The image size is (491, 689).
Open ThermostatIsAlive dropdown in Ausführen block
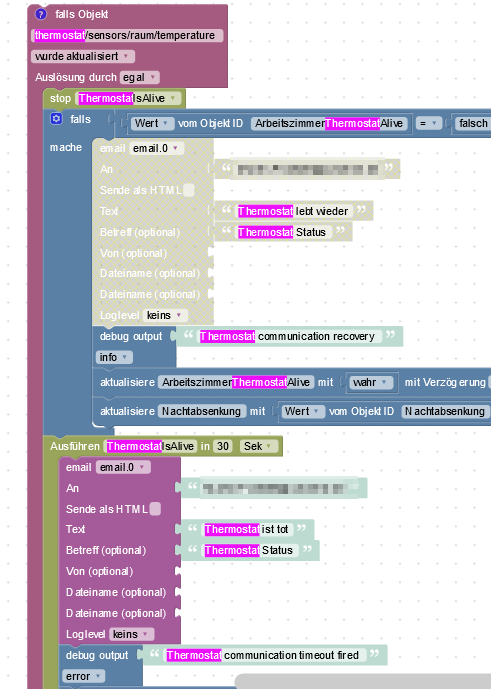click(149, 446)
